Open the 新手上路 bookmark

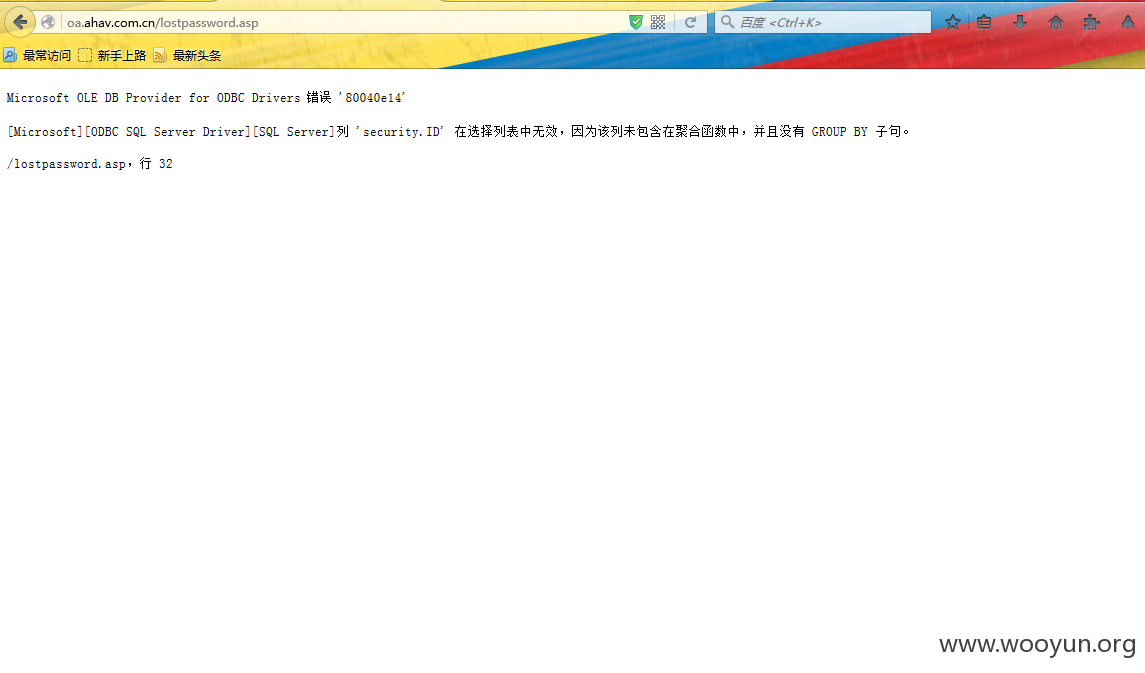pyautogui.click(x=112, y=55)
